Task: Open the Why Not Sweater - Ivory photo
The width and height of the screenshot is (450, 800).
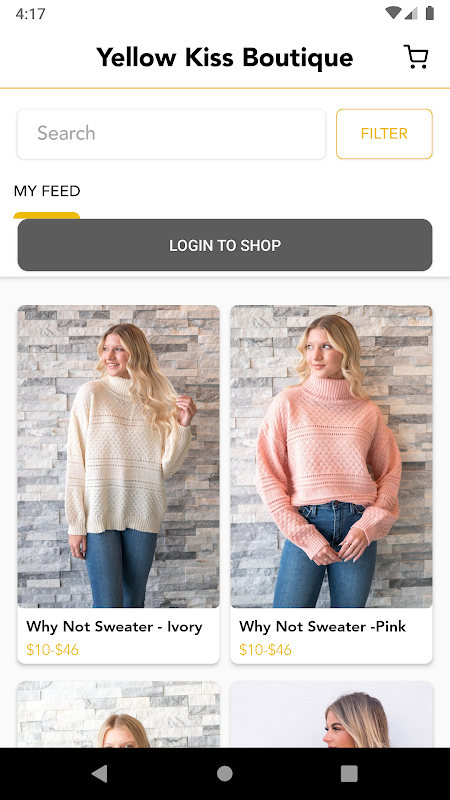Action: pyautogui.click(x=118, y=456)
